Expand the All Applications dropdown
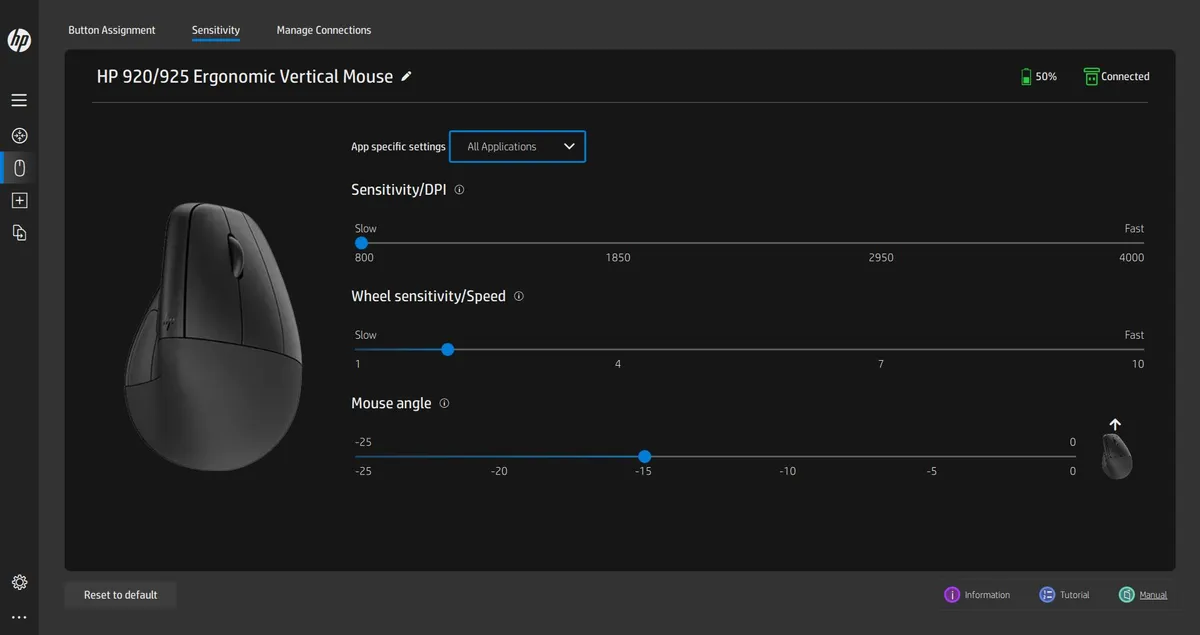 tap(517, 146)
